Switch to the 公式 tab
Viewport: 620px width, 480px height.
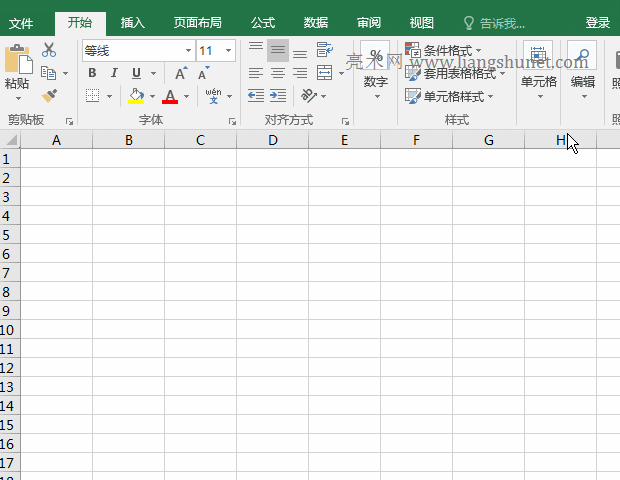tap(263, 23)
